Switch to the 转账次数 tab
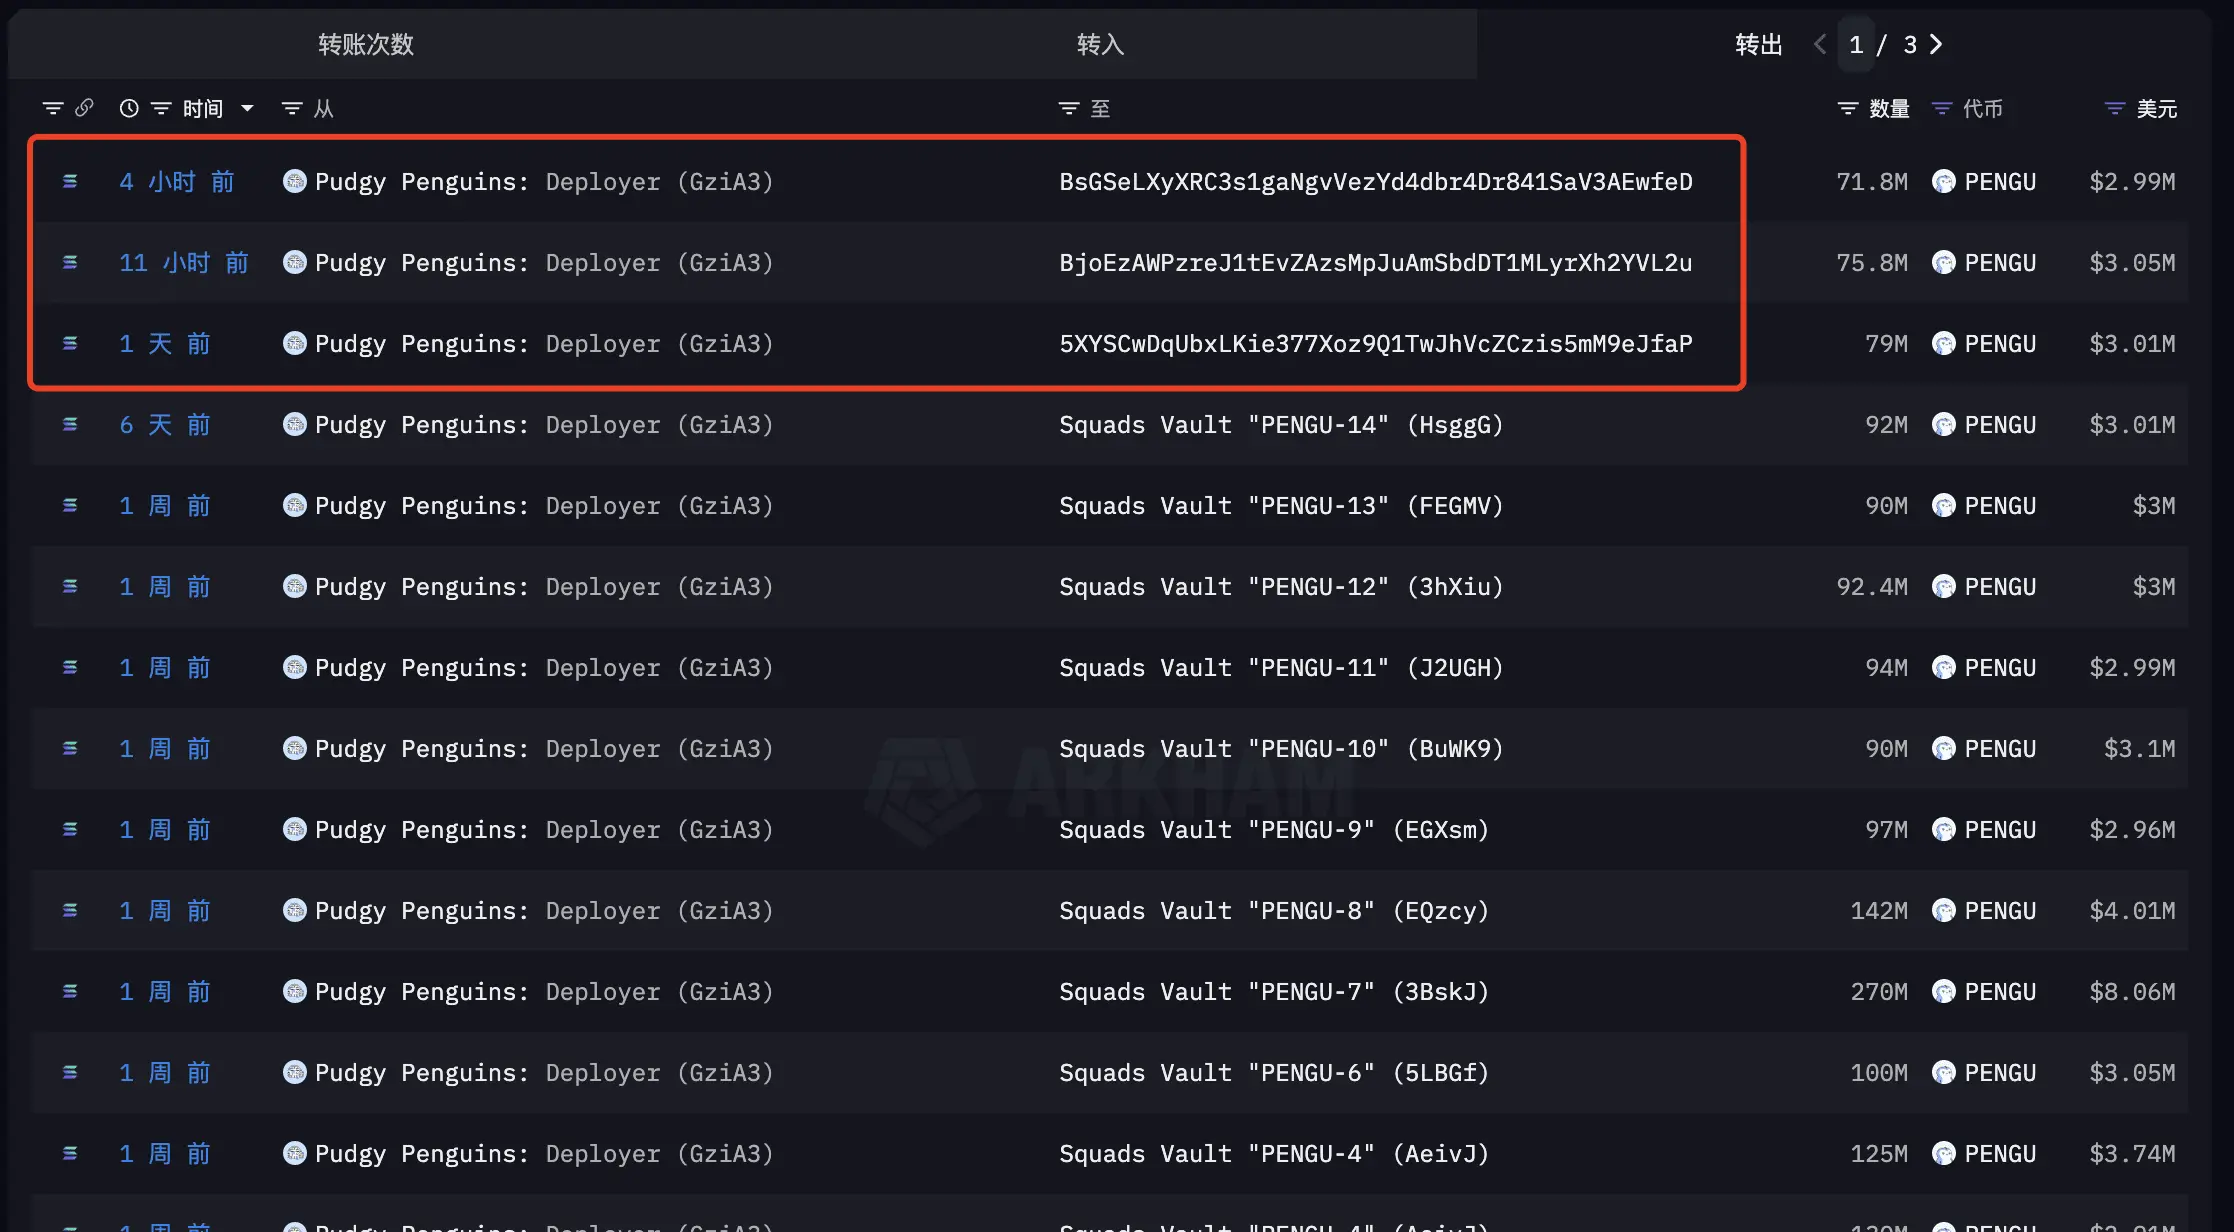This screenshot has width=2234, height=1232. [366, 44]
